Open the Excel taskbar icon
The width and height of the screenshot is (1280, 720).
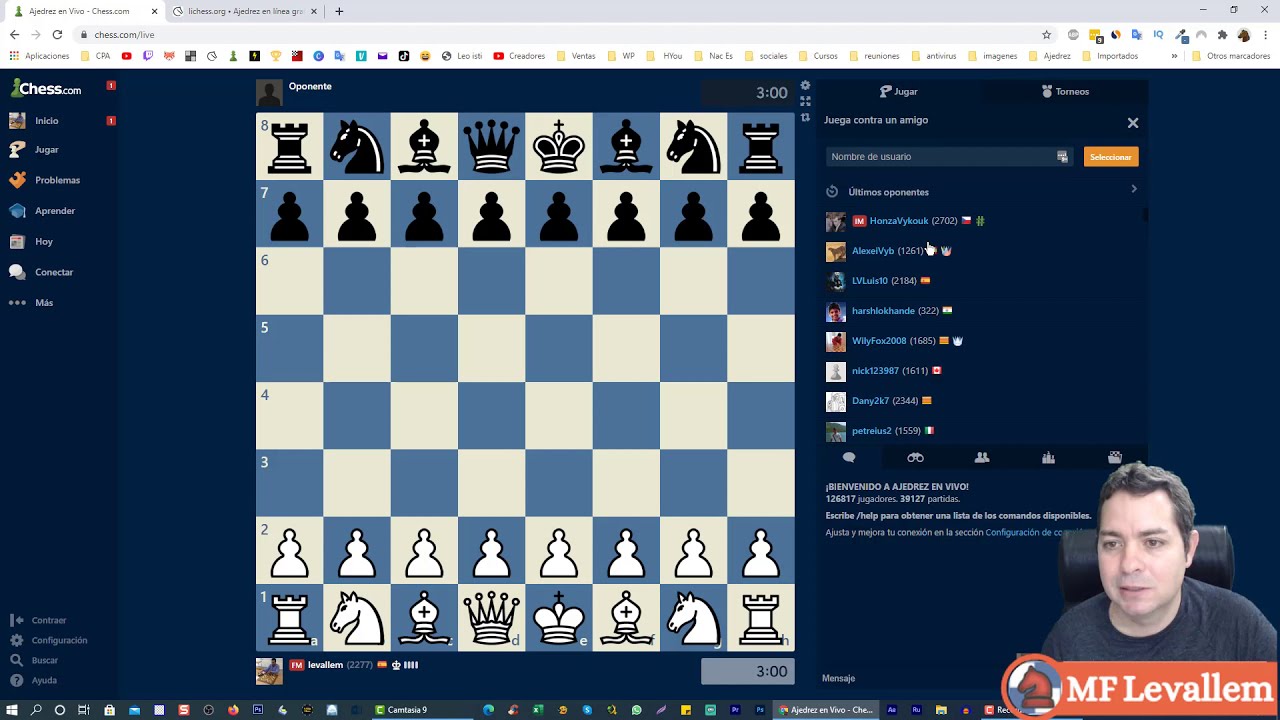[x=538, y=710]
